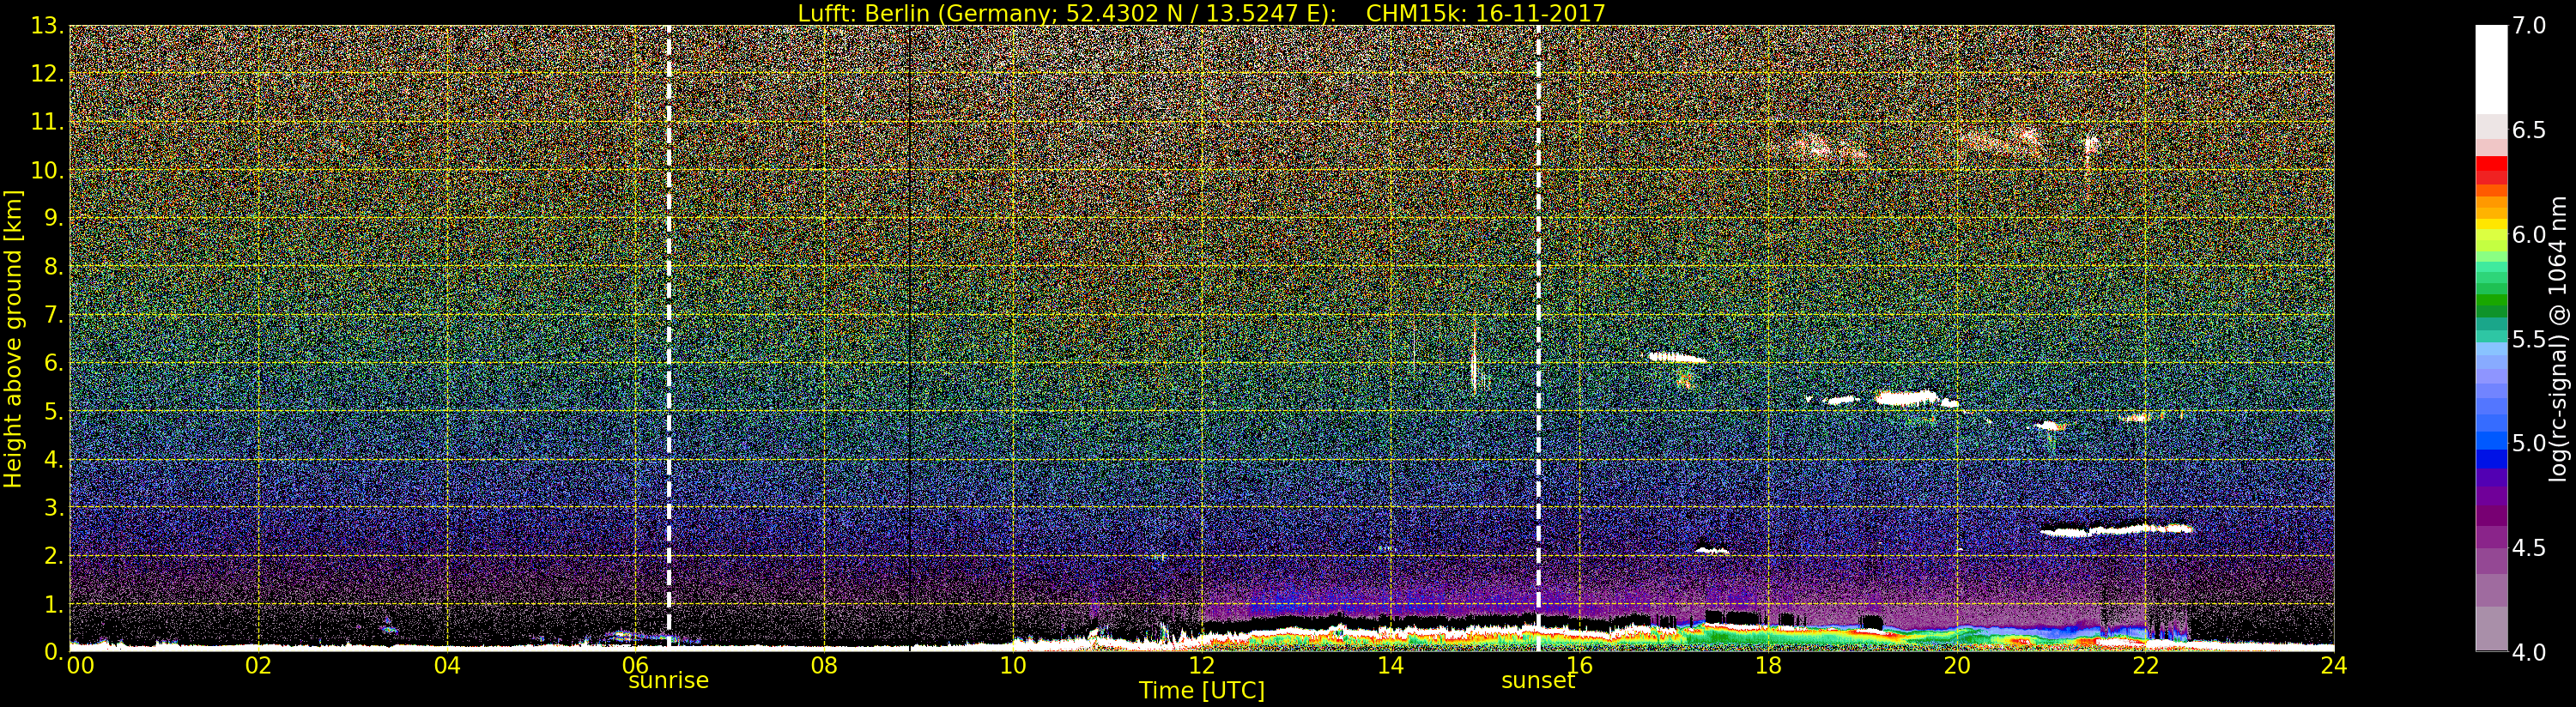Click the 'sunrise' label below the time axis
2576x707 pixels.
[x=668, y=681]
